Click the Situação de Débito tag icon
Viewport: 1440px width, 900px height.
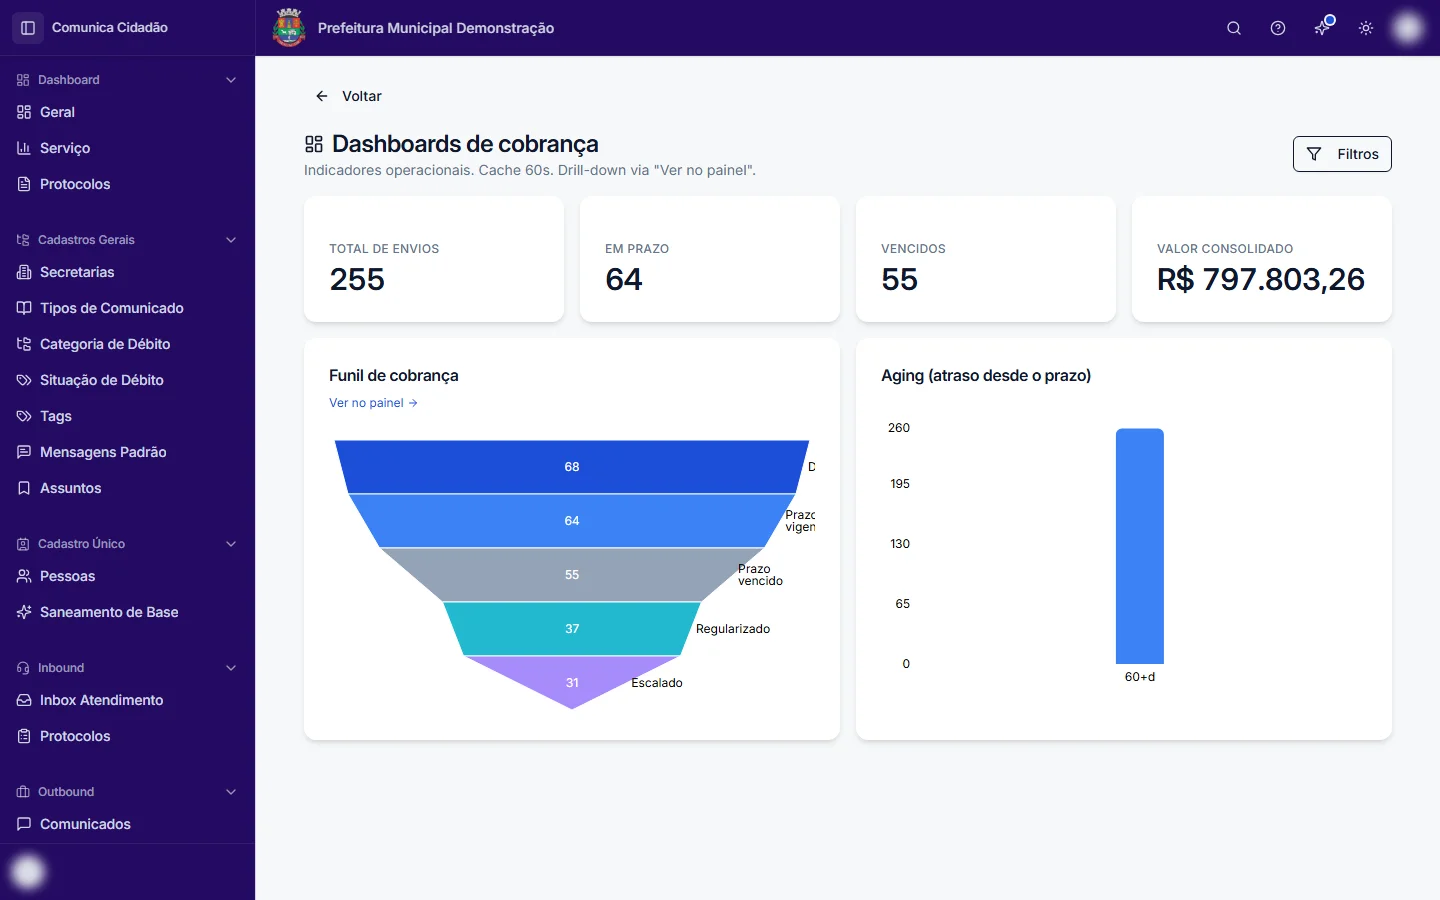coord(24,380)
